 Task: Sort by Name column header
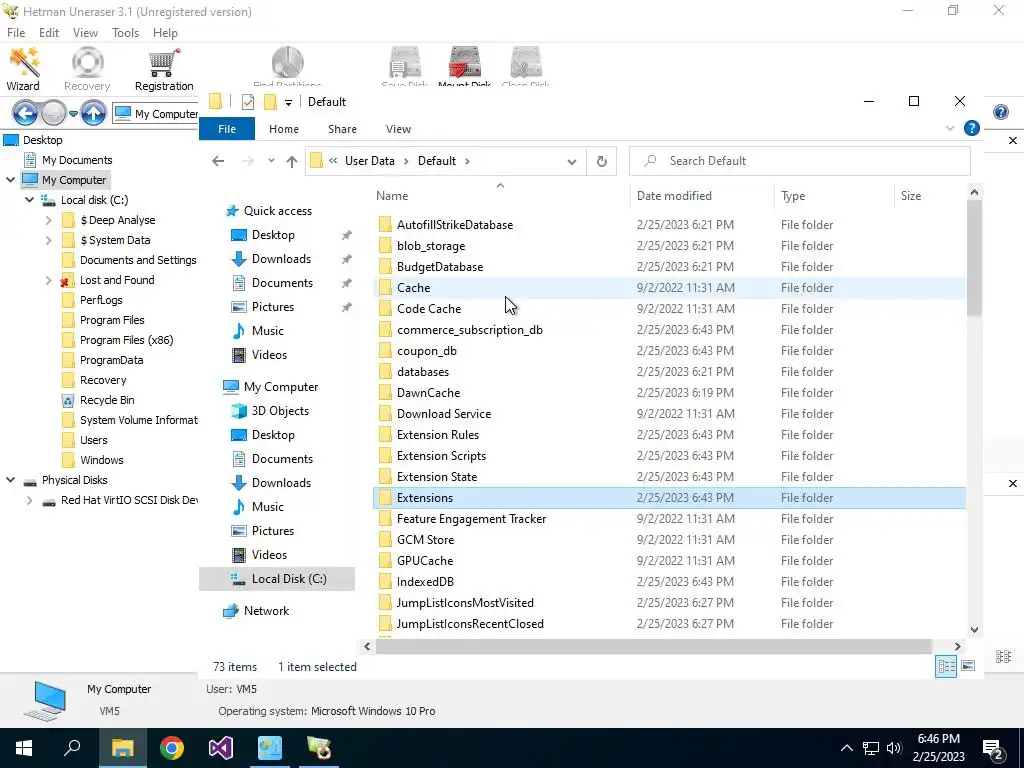coord(500,196)
